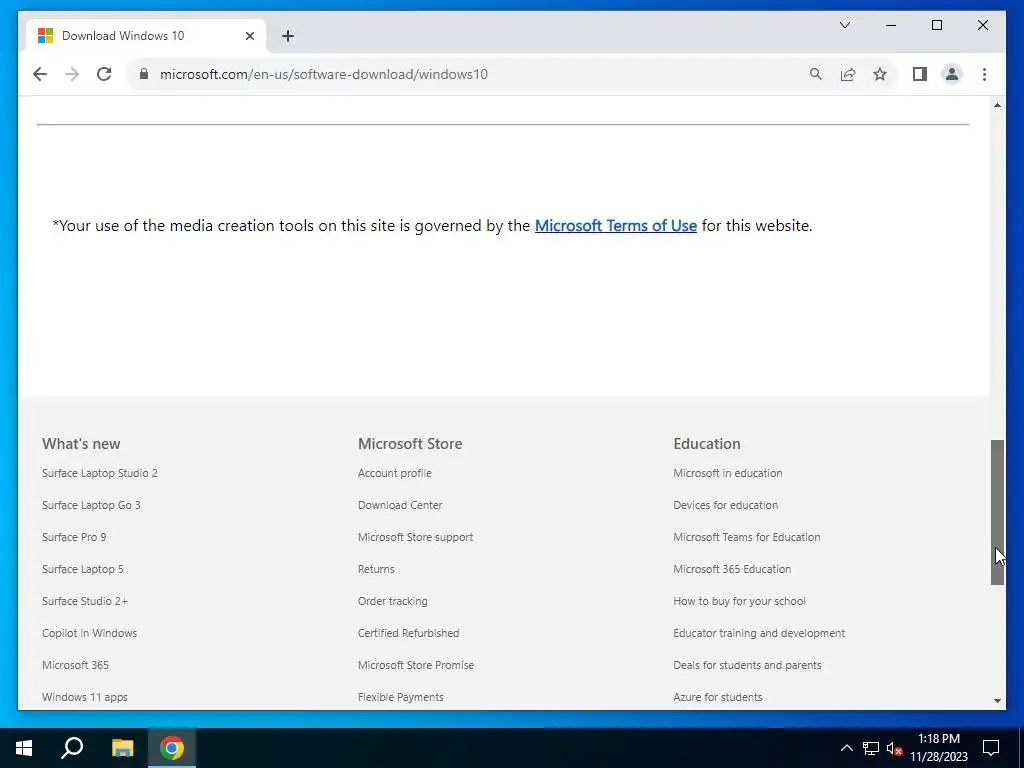Viewport: 1024px width, 768px height.
Task: Open Surface Pro 9 link
Action: click(74, 537)
